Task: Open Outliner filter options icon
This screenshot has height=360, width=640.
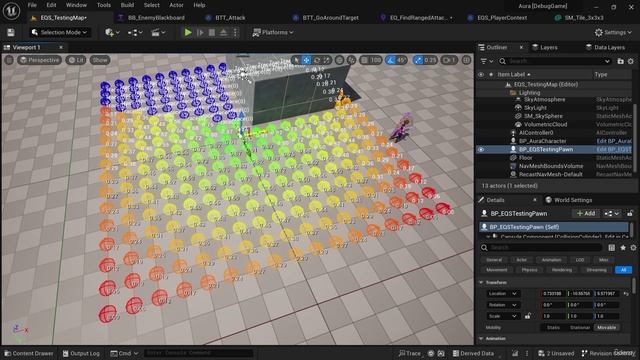Action: pyautogui.click(x=486, y=61)
